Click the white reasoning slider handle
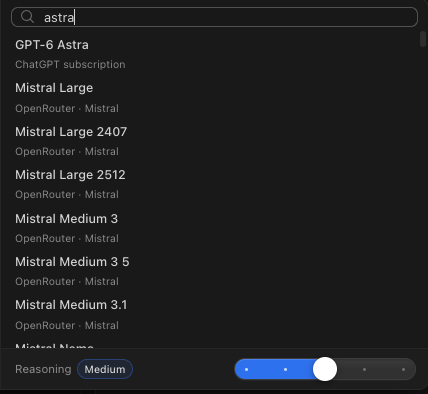The image size is (428, 394). pos(325,369)
